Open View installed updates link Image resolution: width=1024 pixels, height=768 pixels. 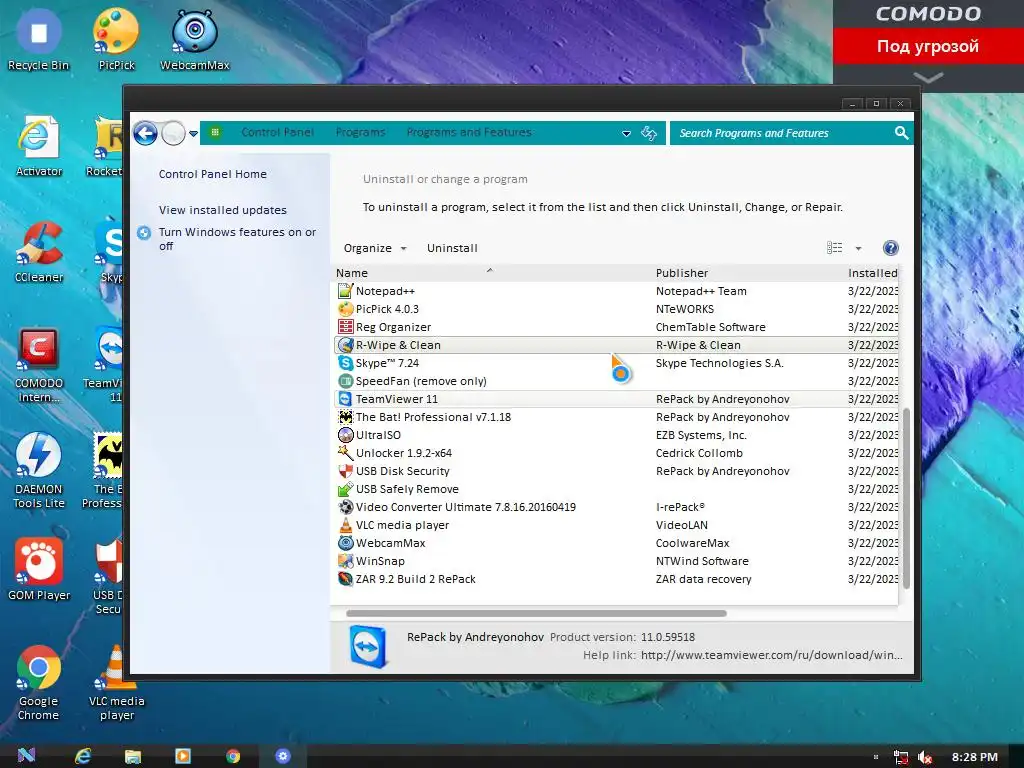223,210
